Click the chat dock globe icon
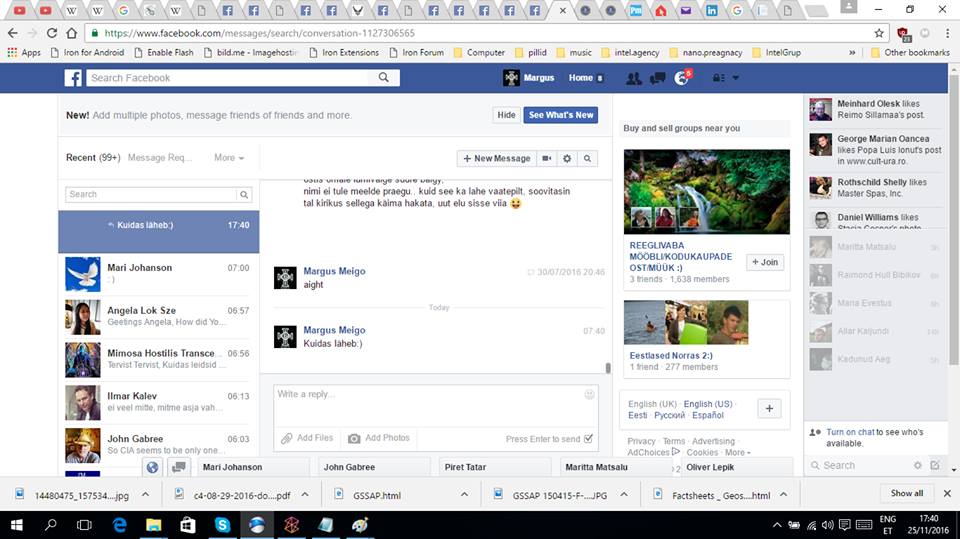This screenshot has width=960, height=539. [152, 467]
